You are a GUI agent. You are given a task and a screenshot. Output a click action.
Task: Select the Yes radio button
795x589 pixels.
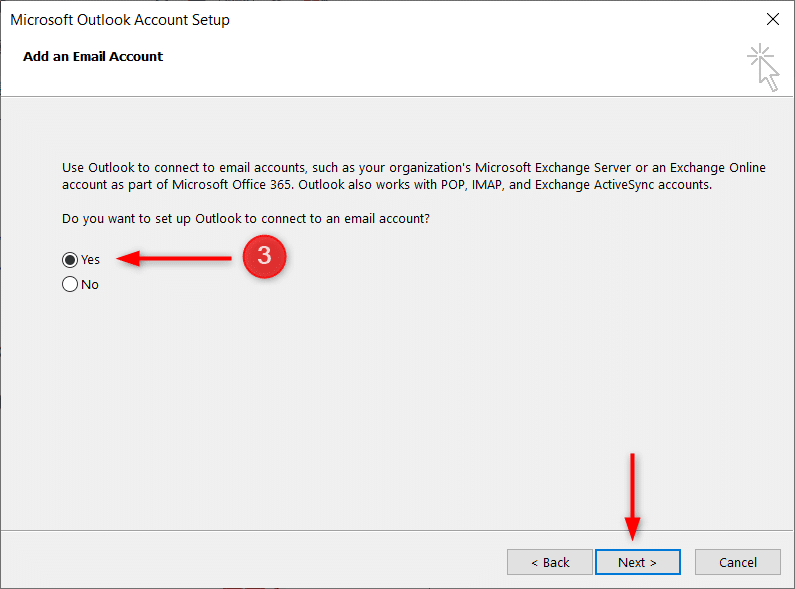click(70, 259)
